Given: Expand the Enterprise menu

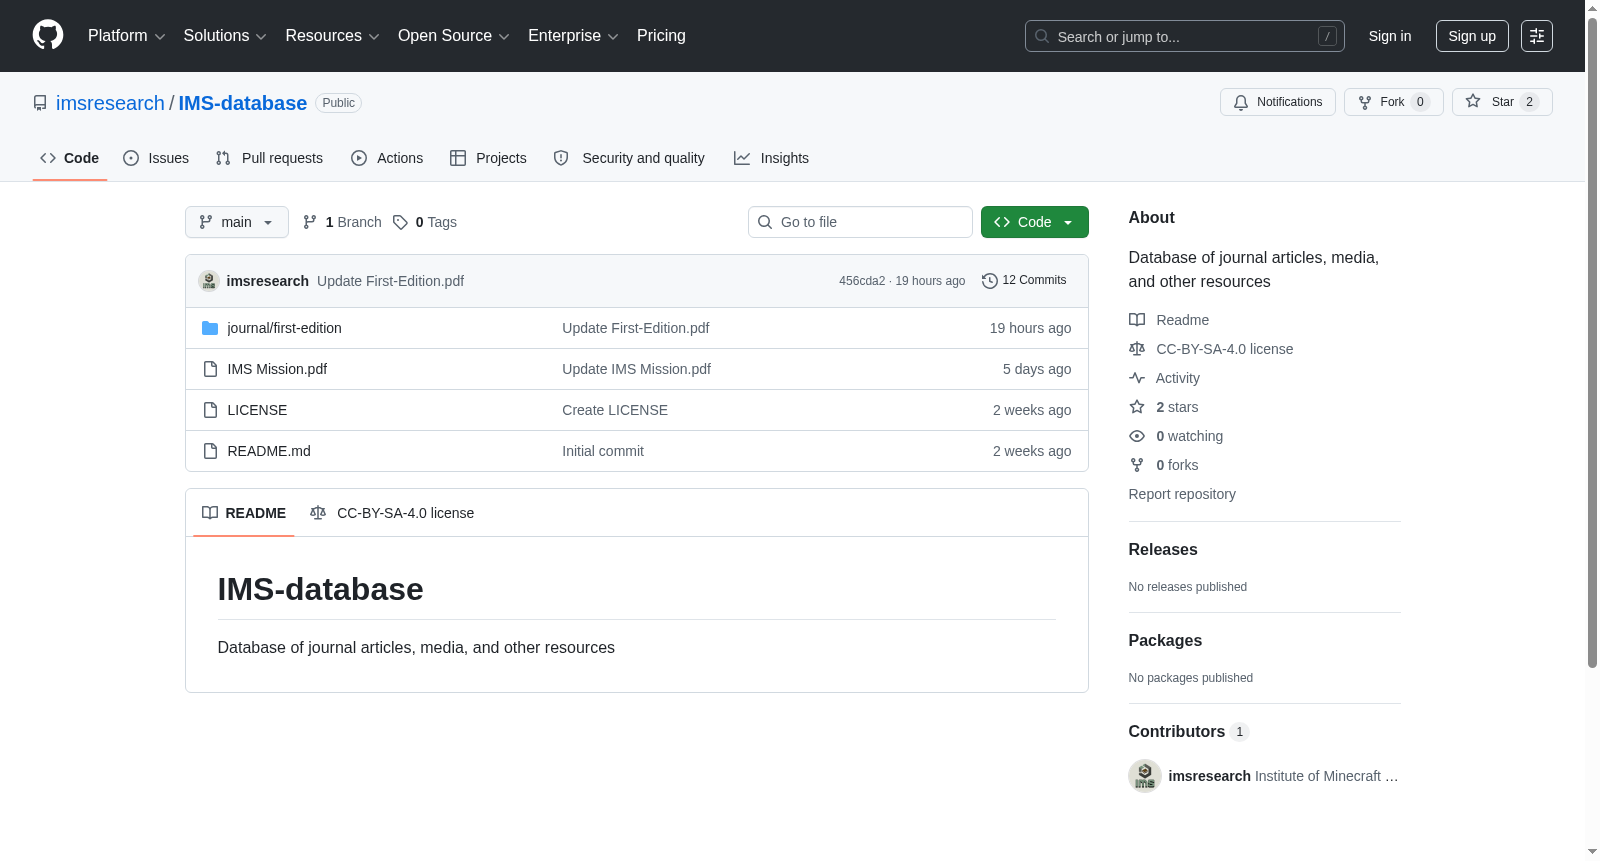Looking at the screenshot, I should [x=573, y=36].
